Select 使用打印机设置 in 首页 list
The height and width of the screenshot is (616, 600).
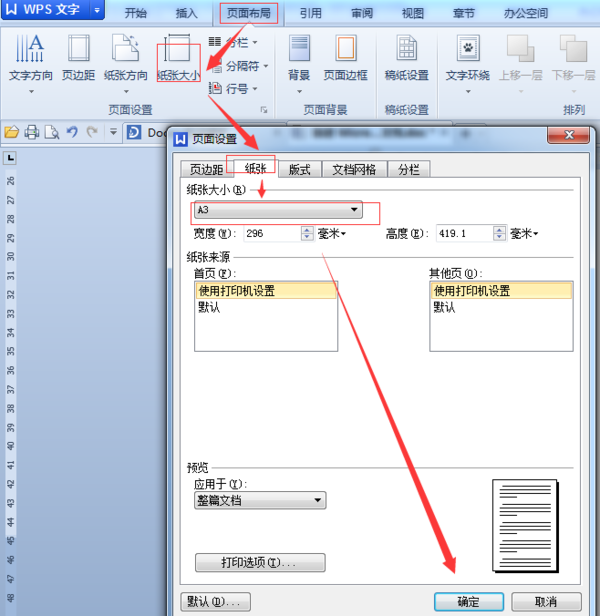(266, 291)
